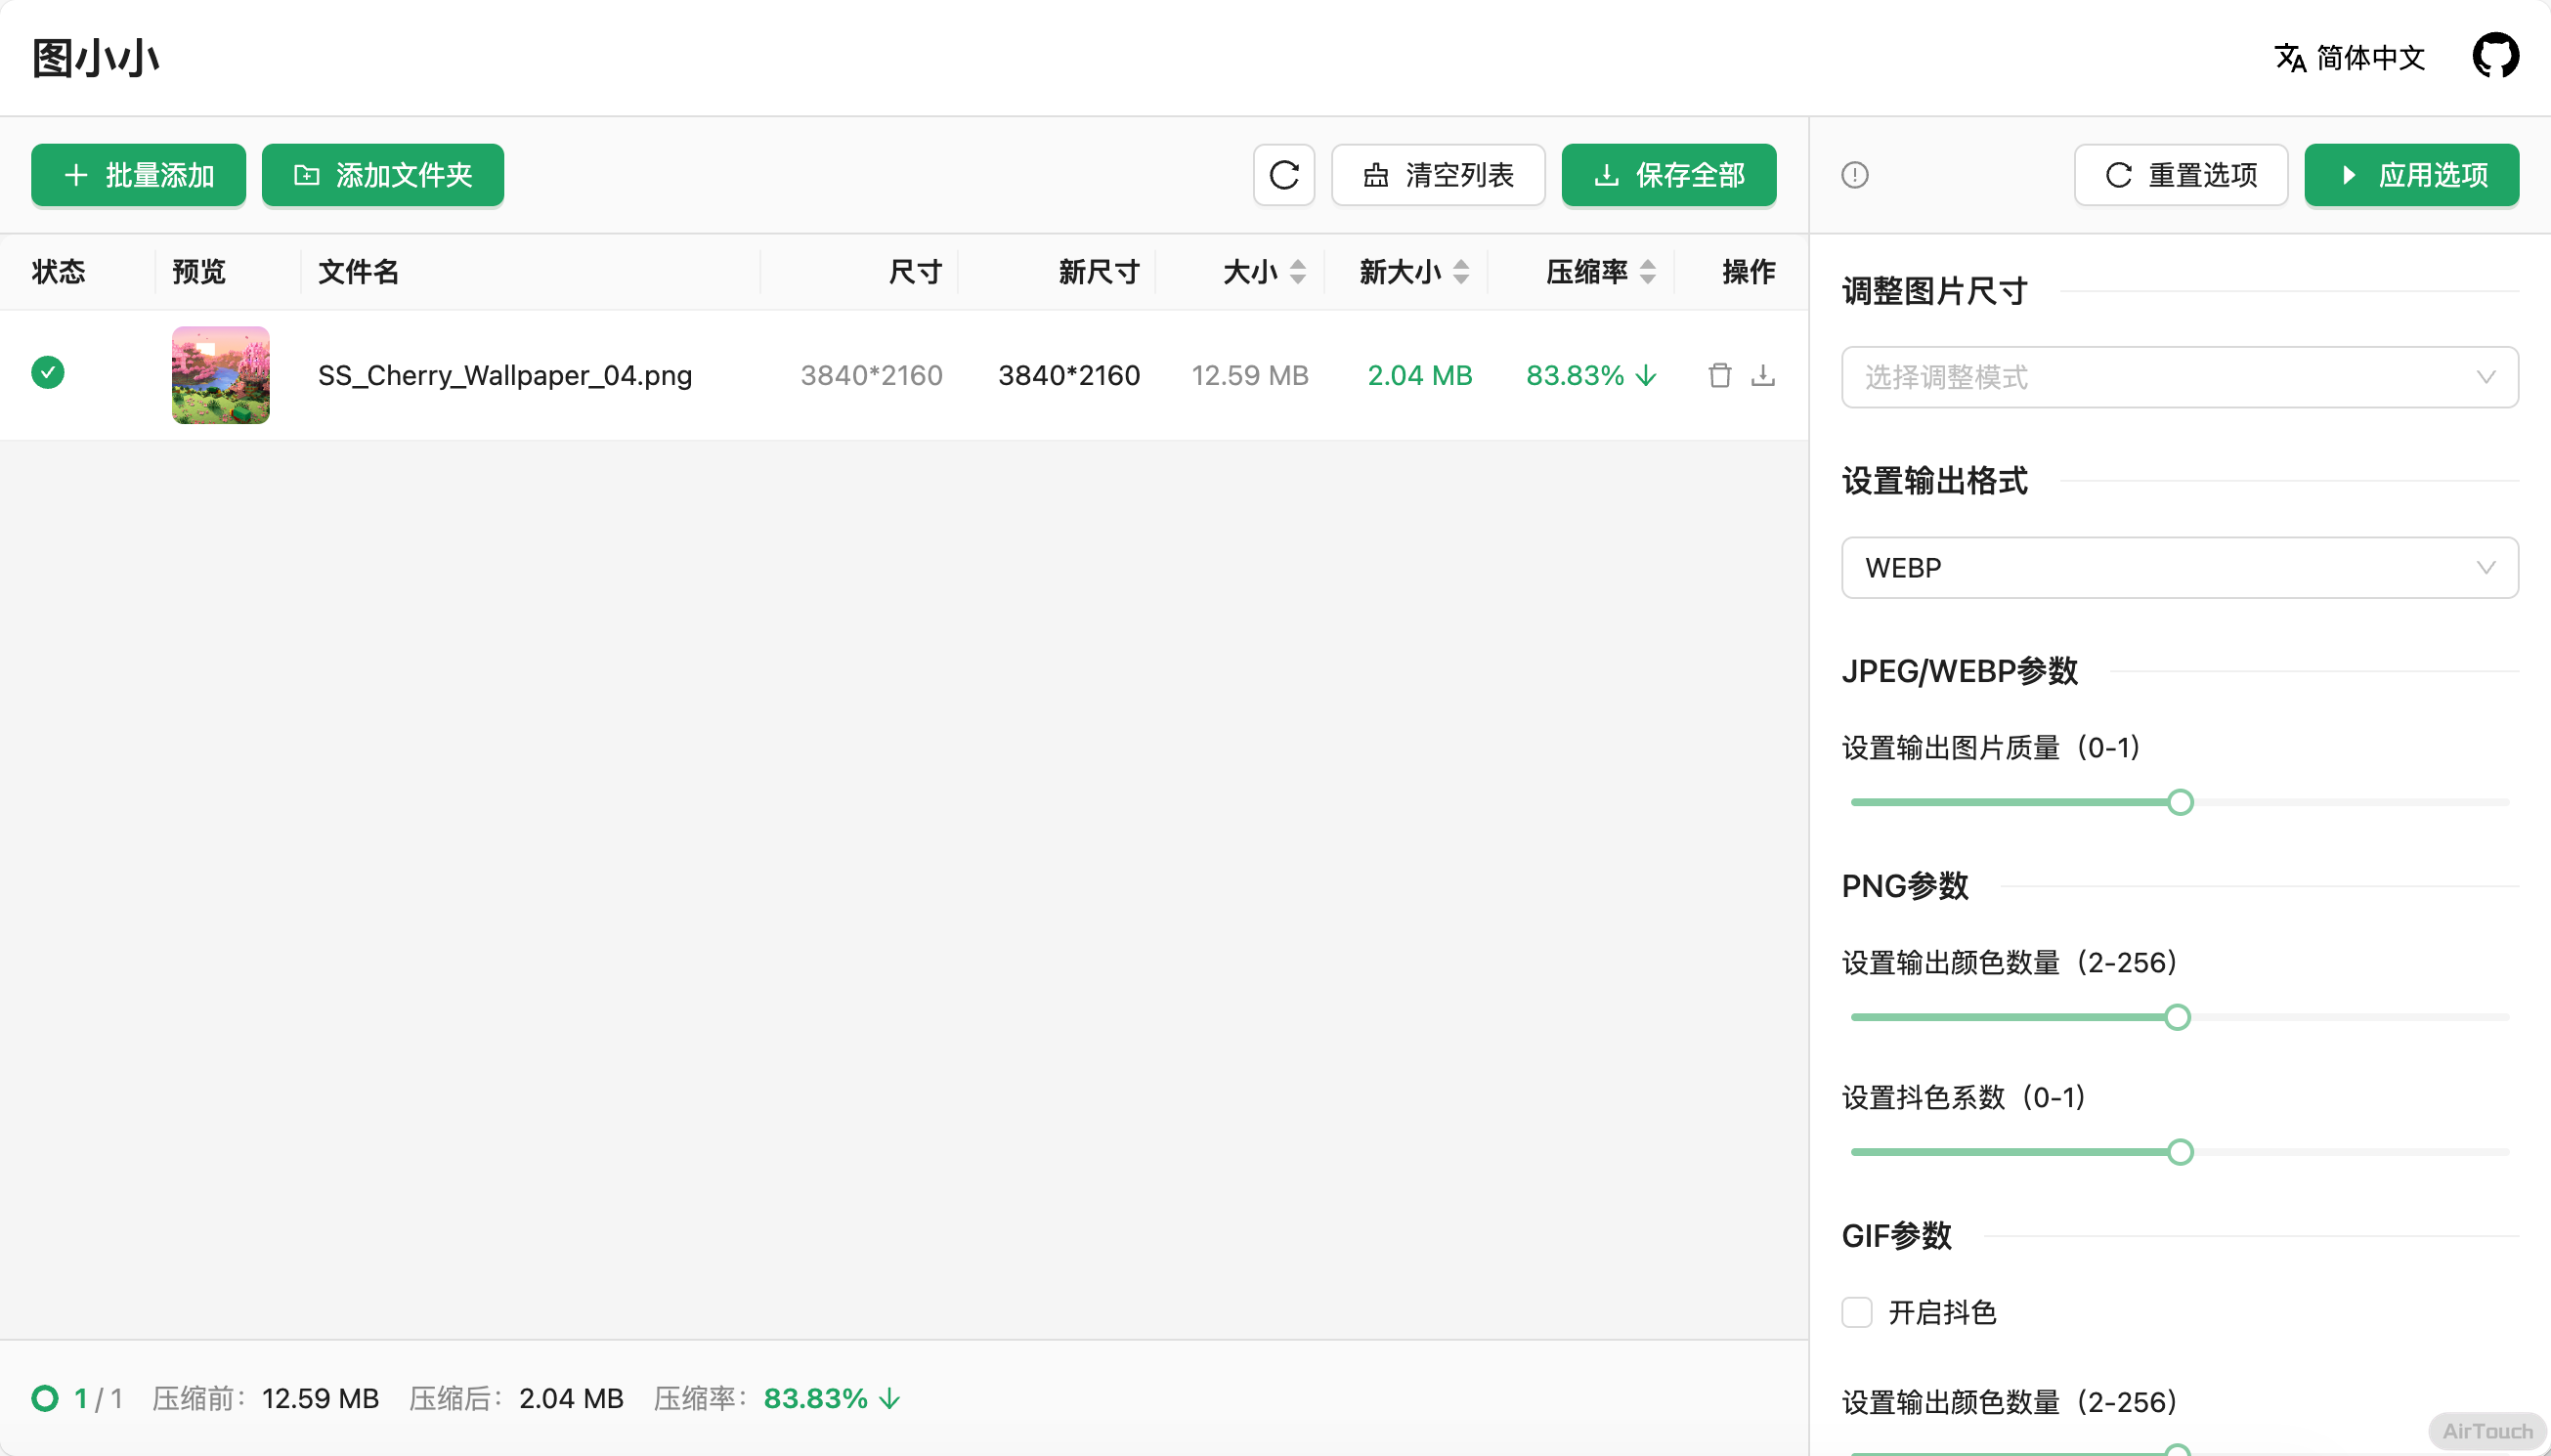
Task: Open 简体中文 language selector
Action: 2369,58
